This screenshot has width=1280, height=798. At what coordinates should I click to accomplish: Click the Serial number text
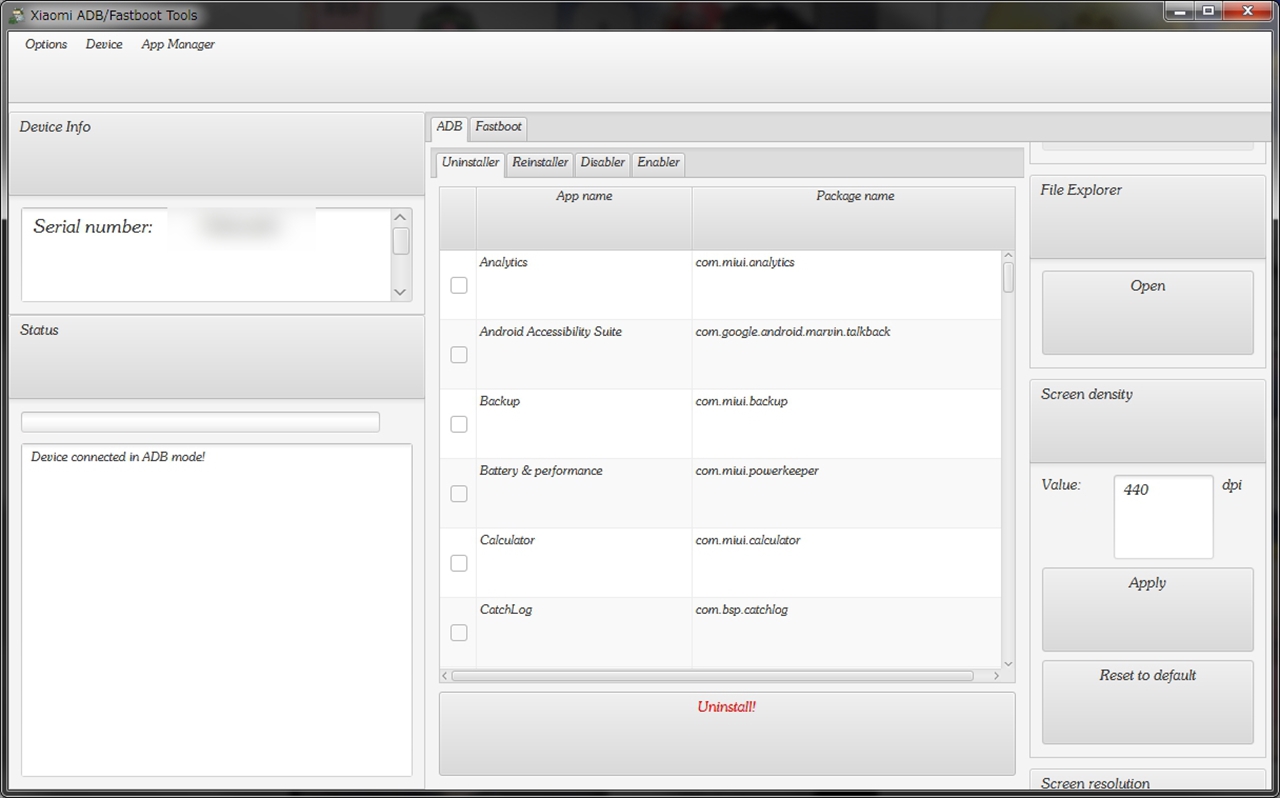(93, 227)
